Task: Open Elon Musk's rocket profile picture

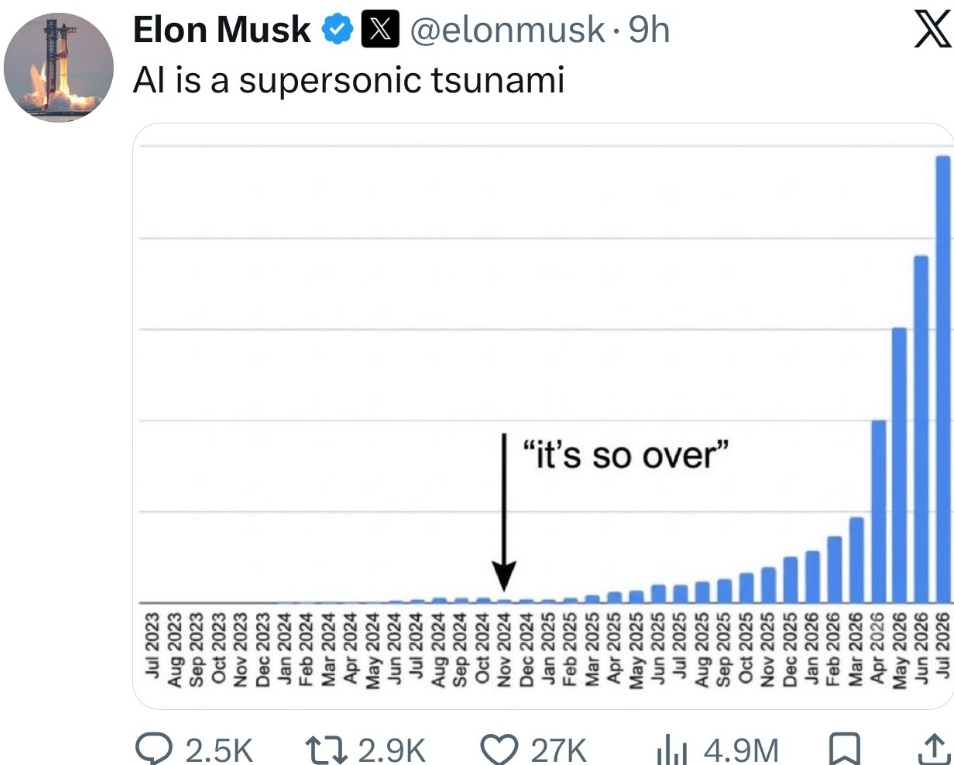Action: [x=58, y=68]
